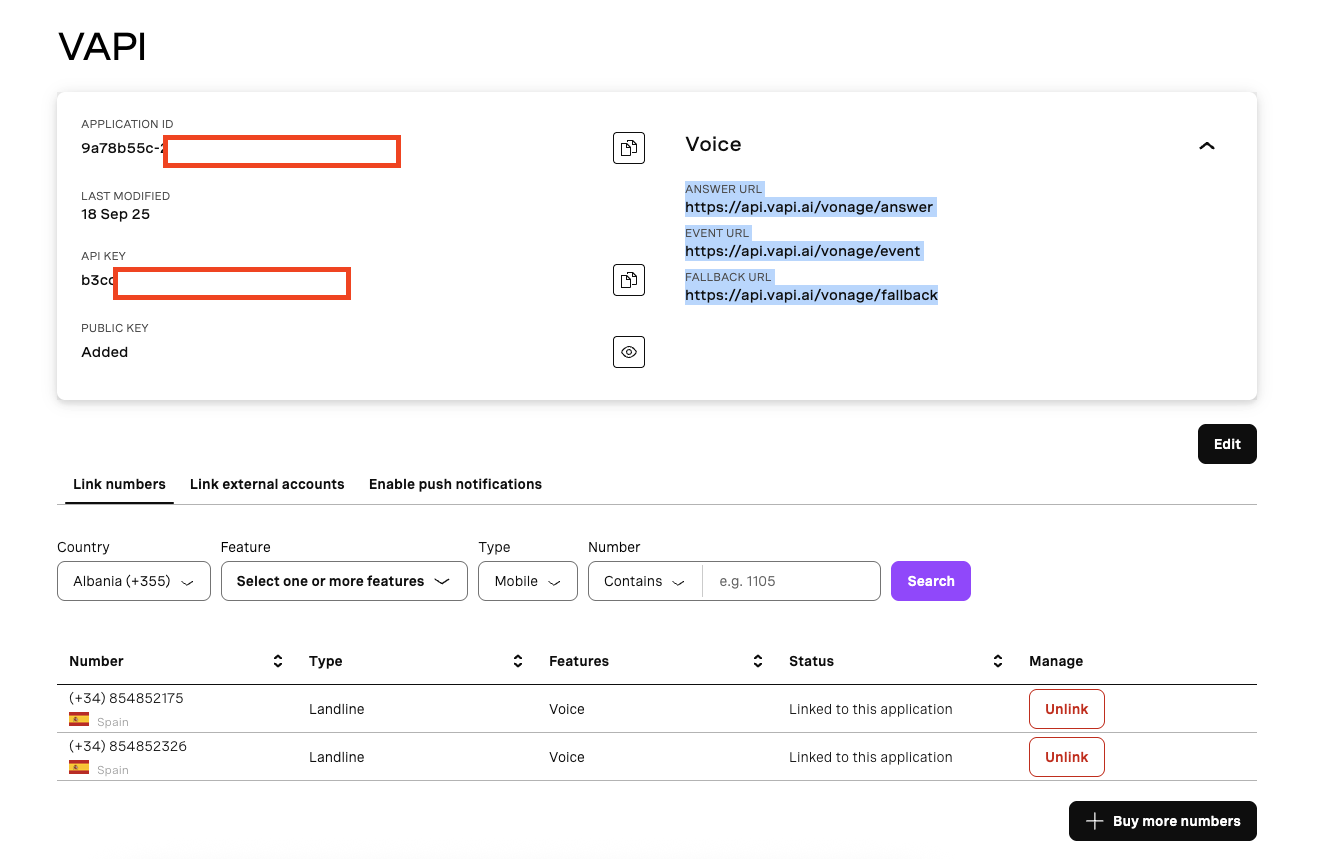Open Enable push notifications tab
The width and height of the screenshot is (1327, 859).
pyautogui.click(x=455, y=484)
